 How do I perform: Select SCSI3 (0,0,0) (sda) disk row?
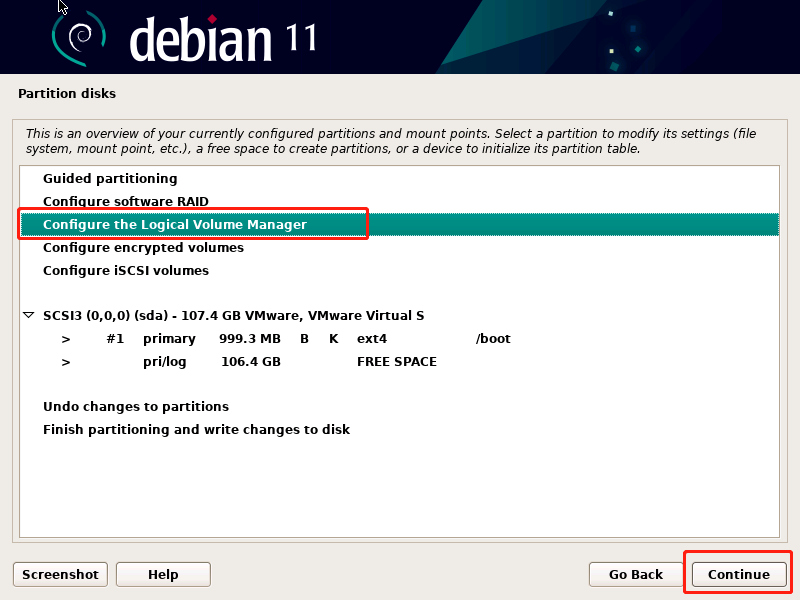tap(234, 315)
